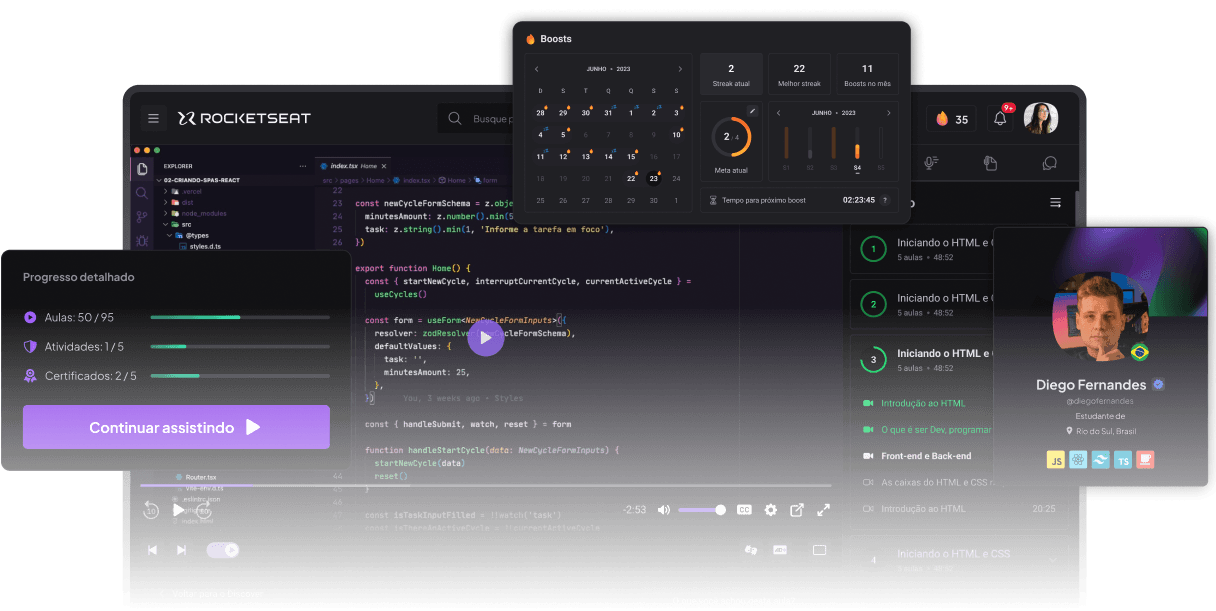1216x611 pixels.
Task: Click the edit pencil on Meta atual
Action: [752, 111]
